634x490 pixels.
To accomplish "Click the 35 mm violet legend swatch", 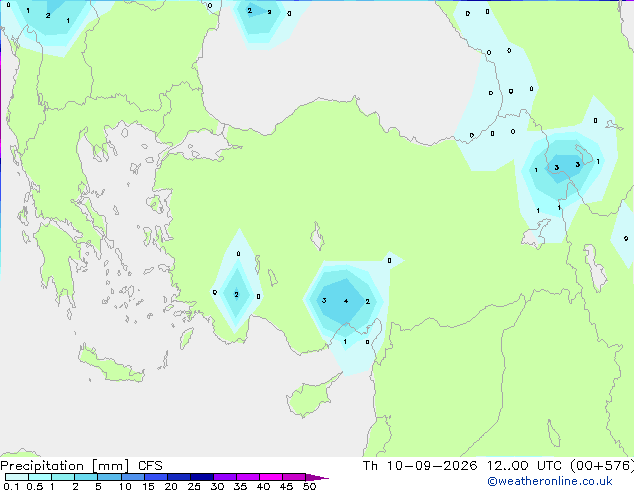I will tap(248, 477).
